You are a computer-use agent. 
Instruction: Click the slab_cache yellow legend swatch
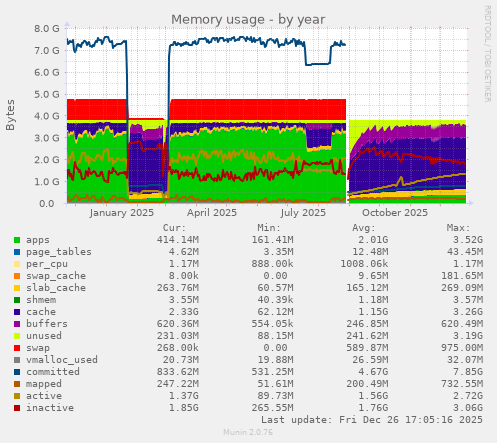[x=17, y=288]
